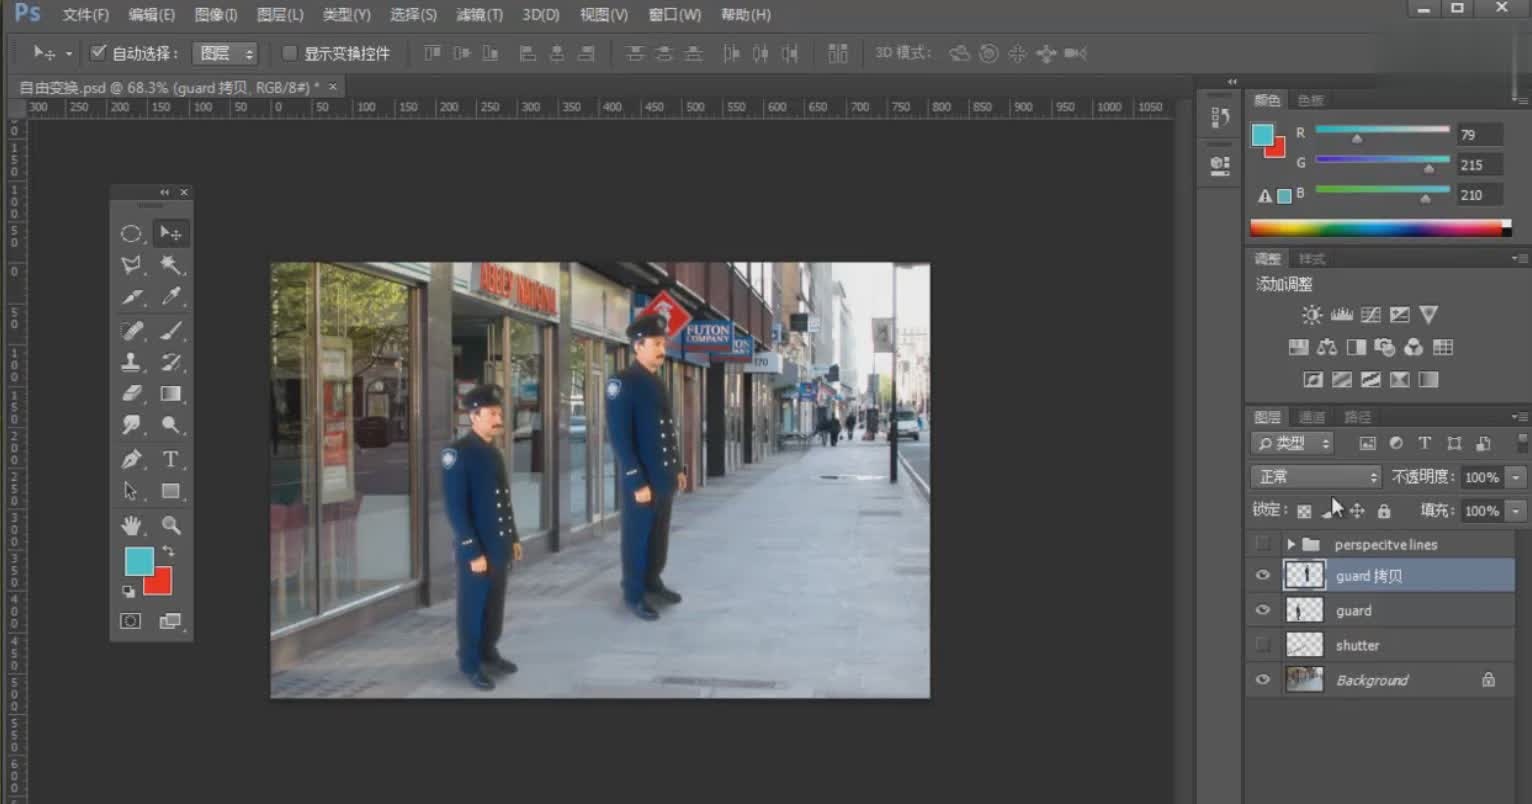Select the History Brush tool
The width and height of the screenshot is (1532, 804).
click(x=171, y=362)
